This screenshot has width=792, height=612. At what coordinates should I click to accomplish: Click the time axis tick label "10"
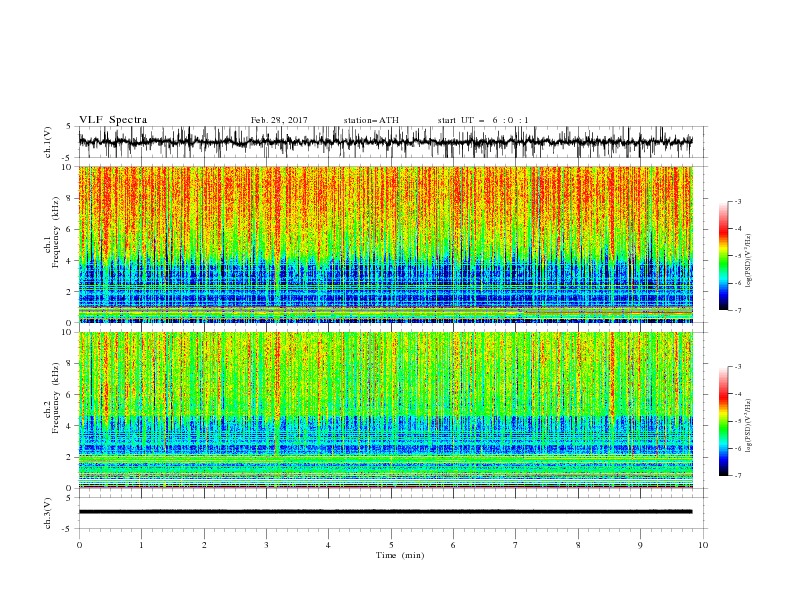point(703,545)
